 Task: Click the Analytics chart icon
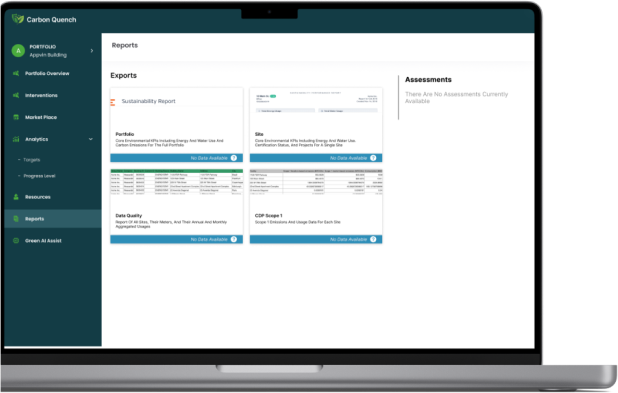[16, 139]
